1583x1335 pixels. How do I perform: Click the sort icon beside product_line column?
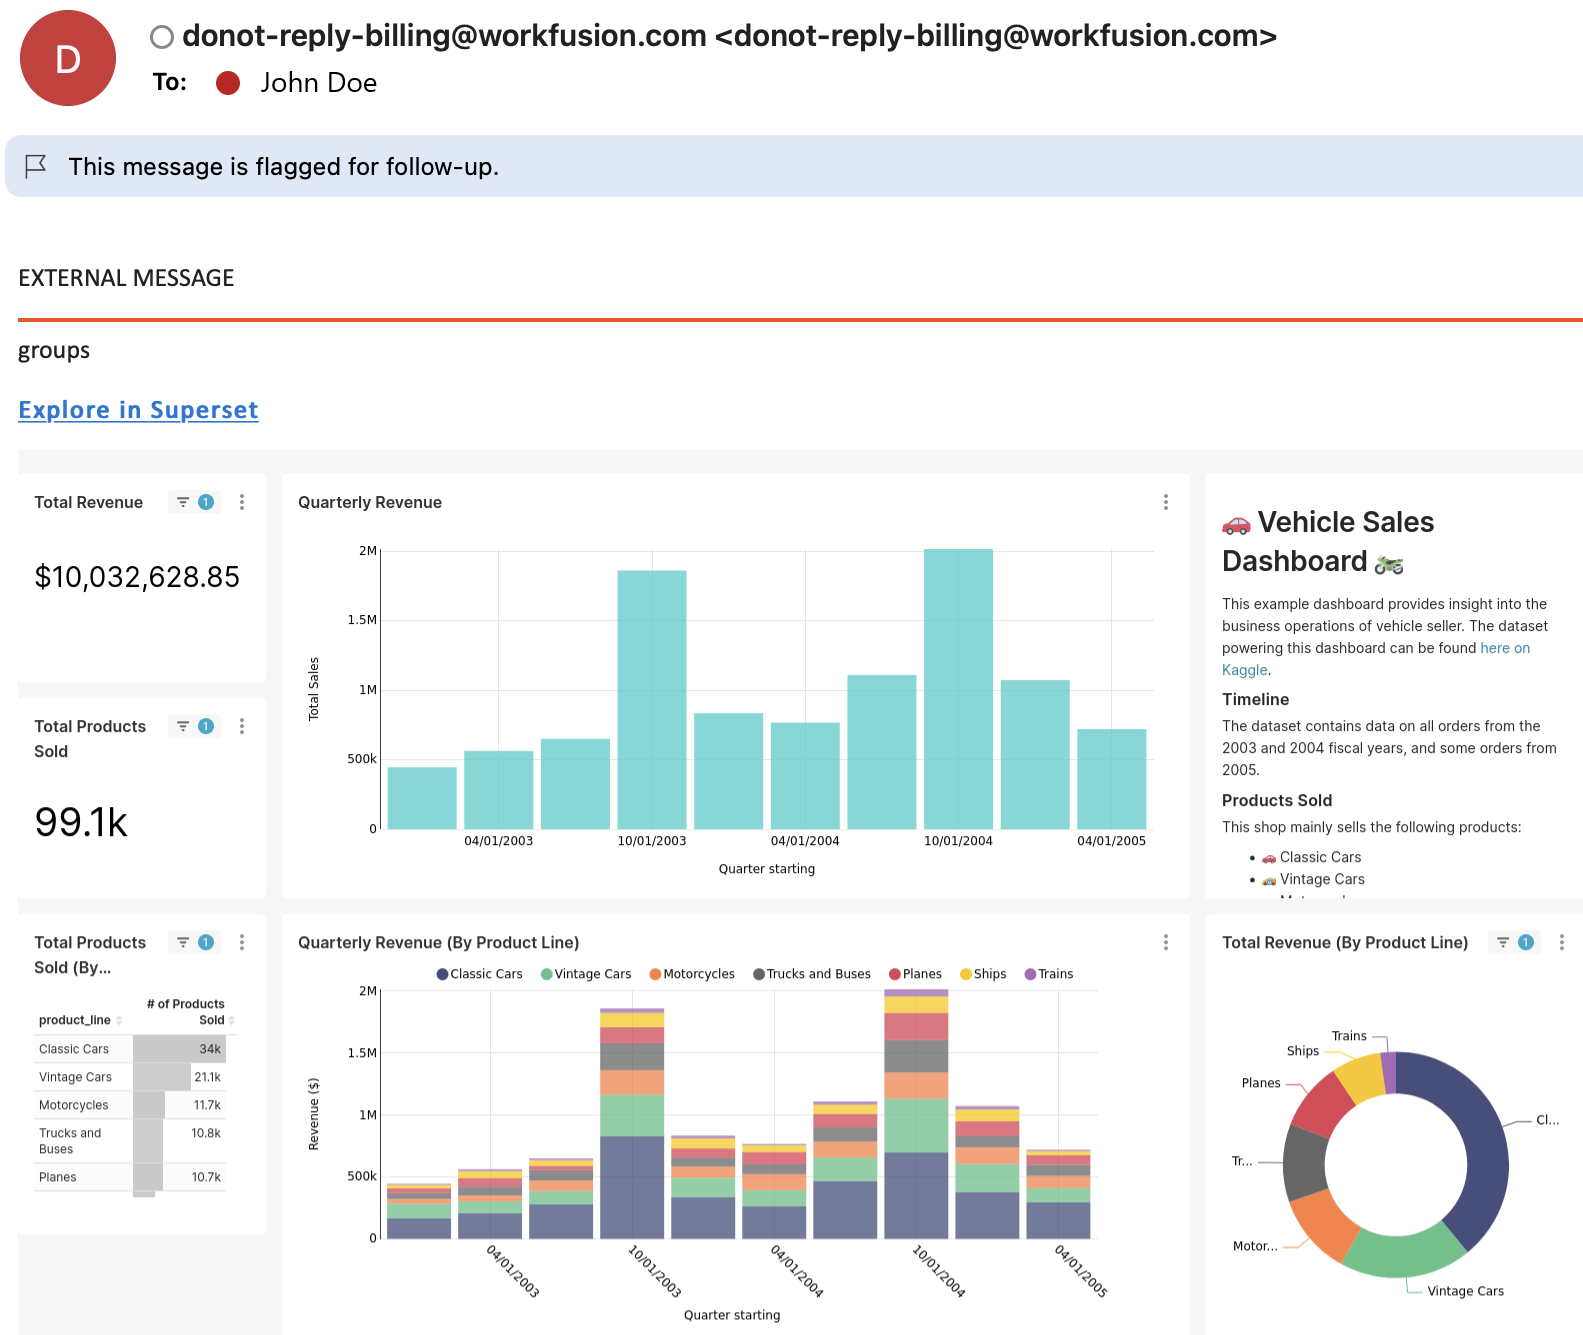tap(119, 1020)
